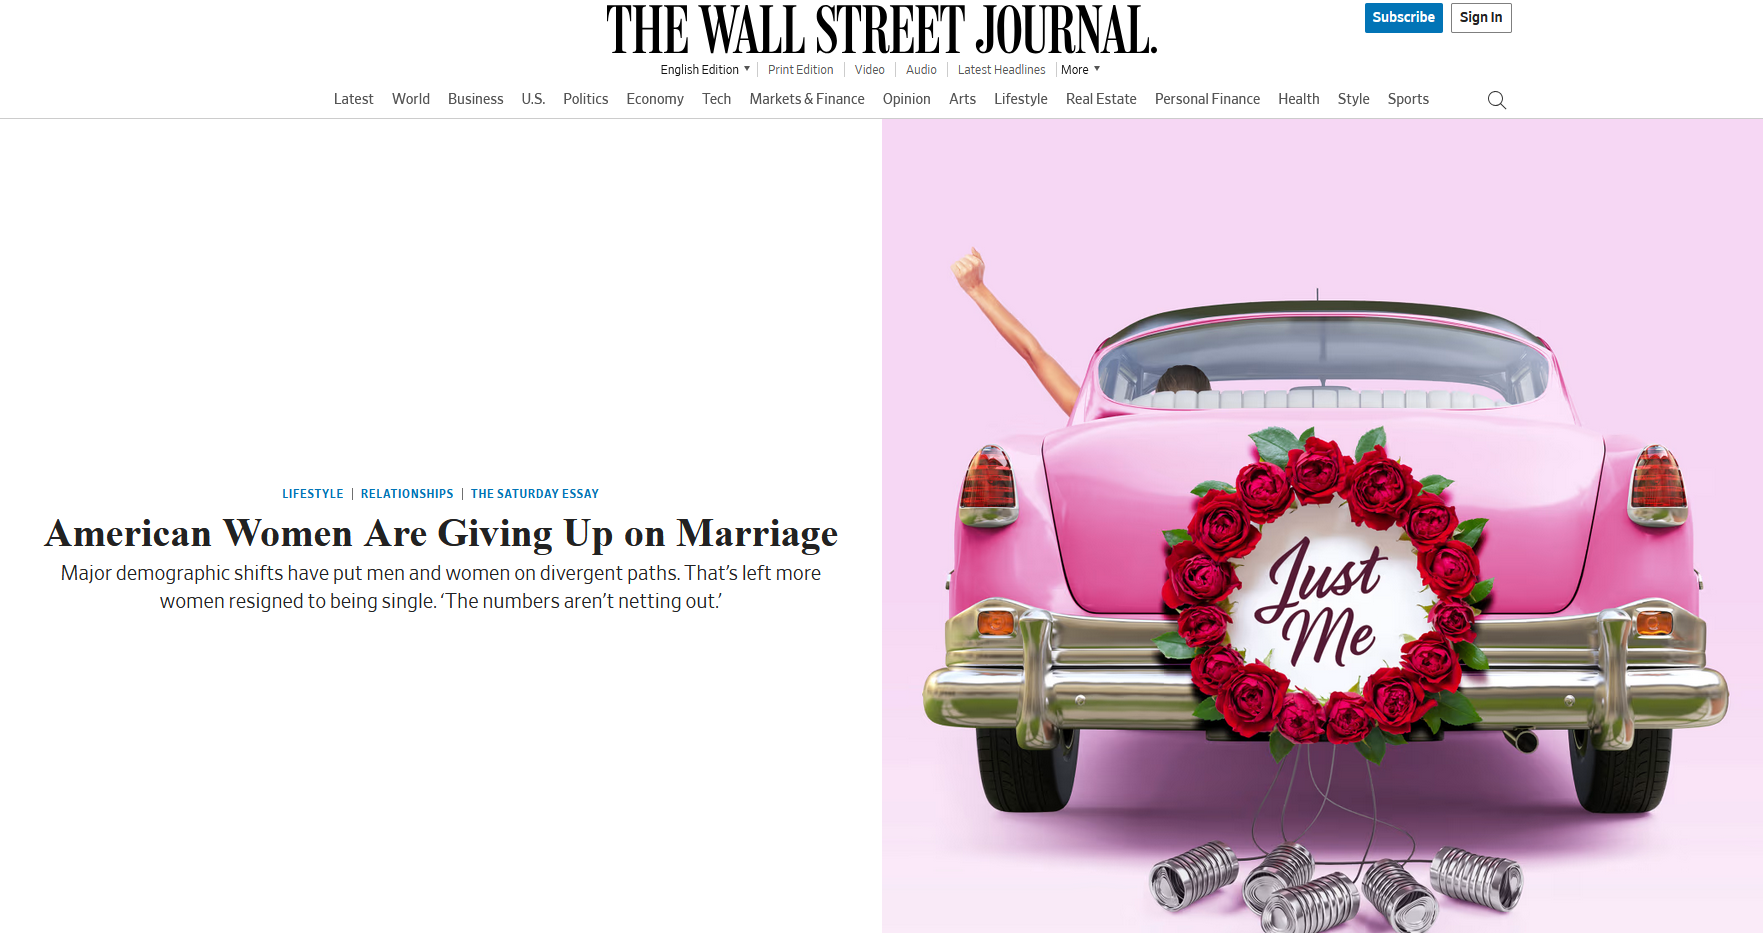Open Markets & Finance section
1763x933 pixels.
(807, 99)
